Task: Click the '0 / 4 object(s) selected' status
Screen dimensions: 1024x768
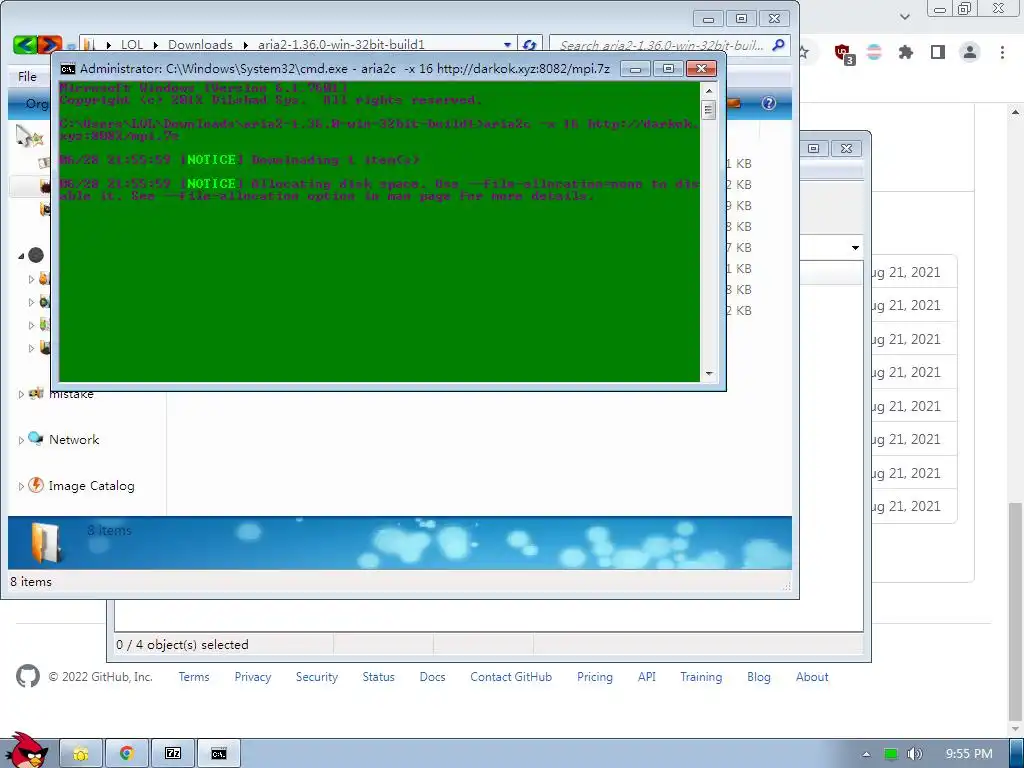Action: pos(182,645)
